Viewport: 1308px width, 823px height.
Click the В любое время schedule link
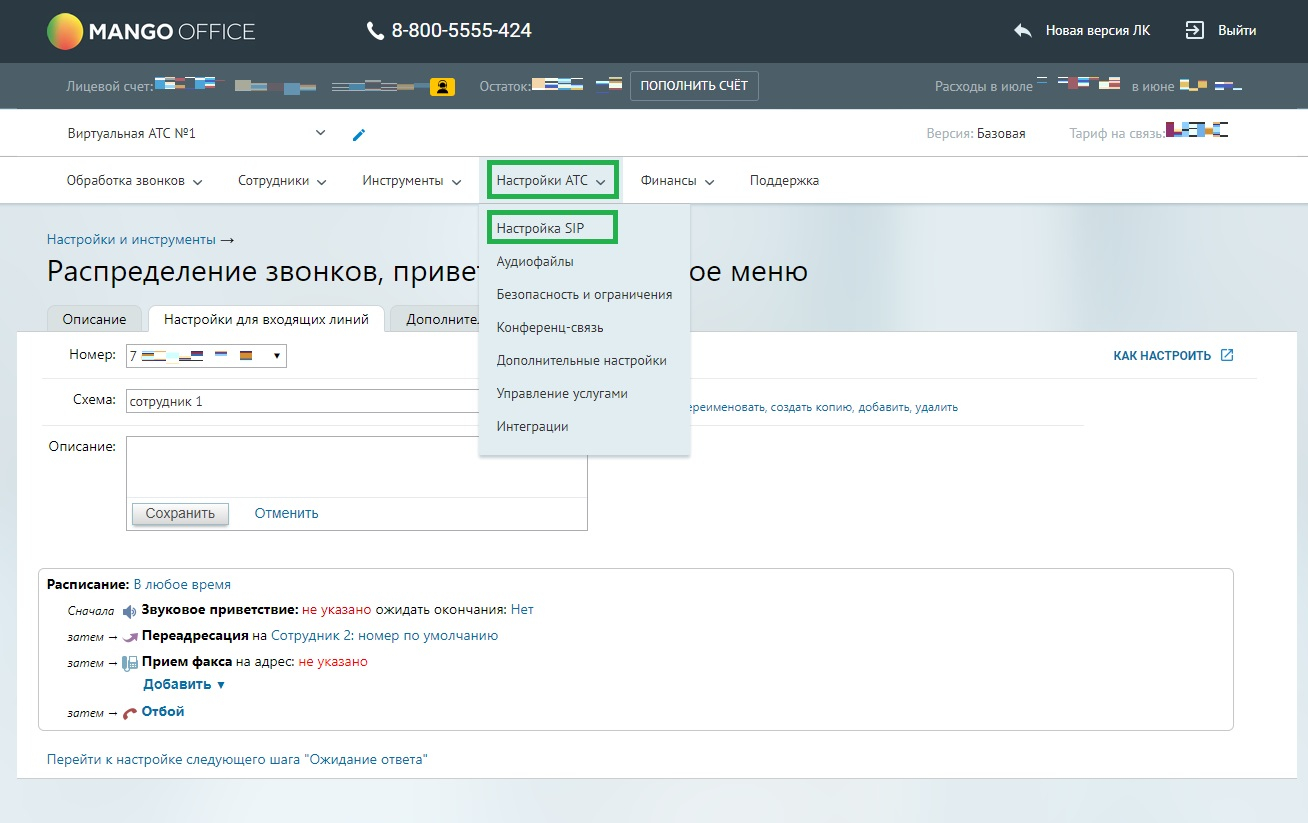[182, 585]
